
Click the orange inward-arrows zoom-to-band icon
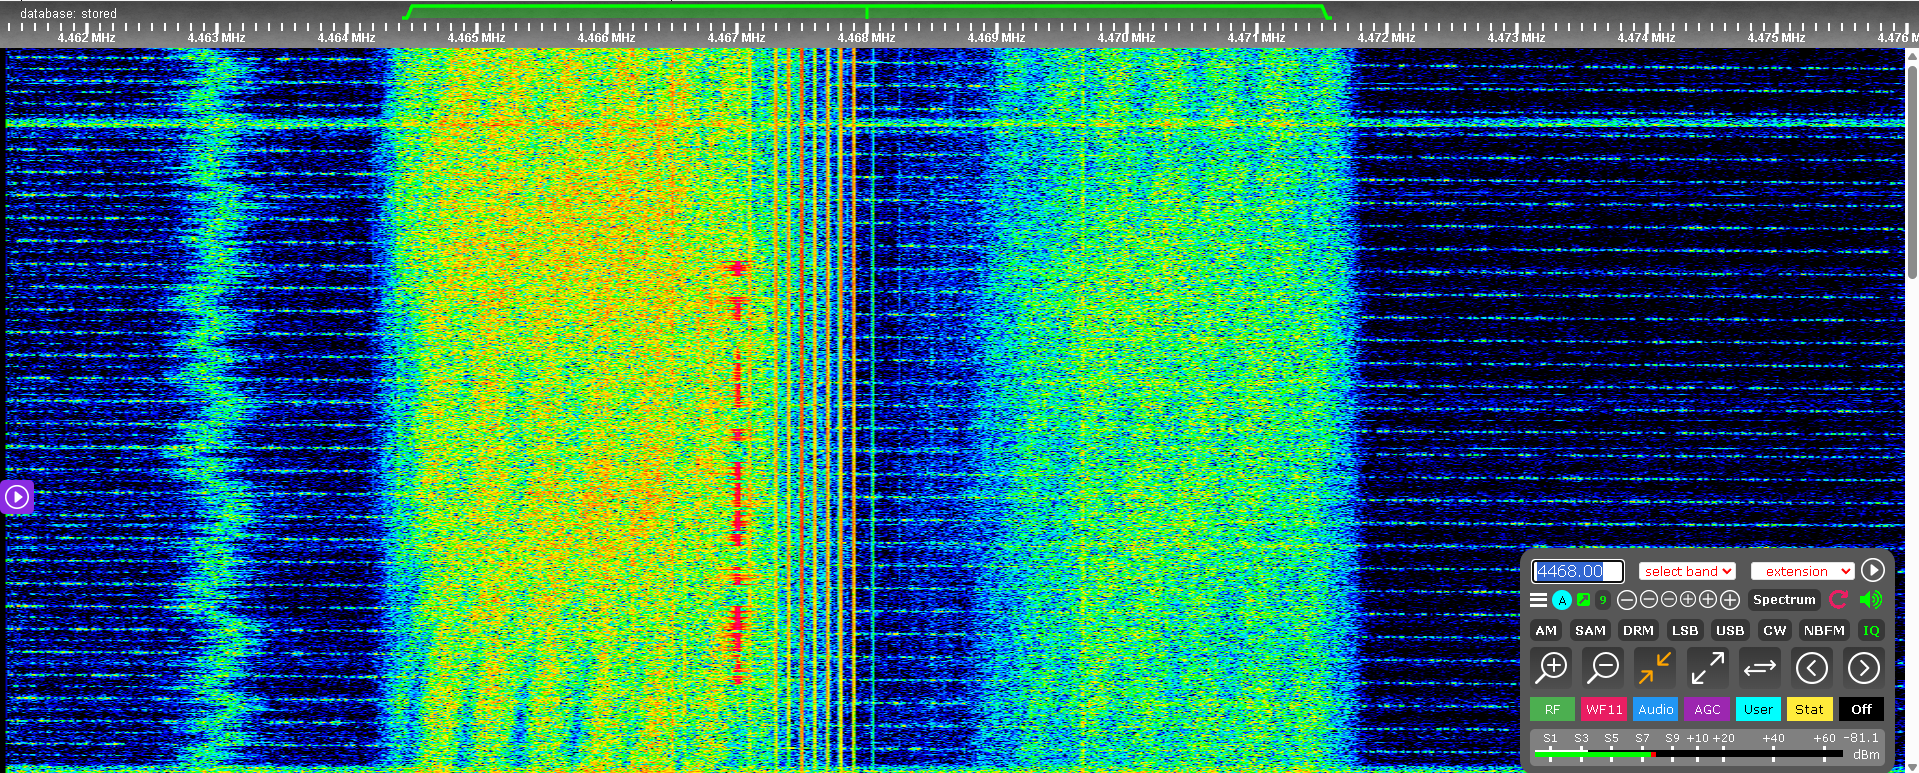[x=1655, y=667]
